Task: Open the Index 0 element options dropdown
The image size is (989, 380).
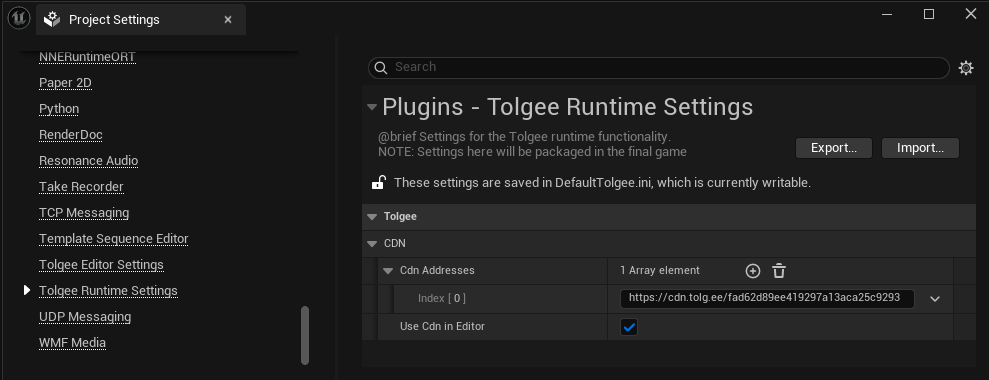Action: pyautogui.click(x=935, y=299)
